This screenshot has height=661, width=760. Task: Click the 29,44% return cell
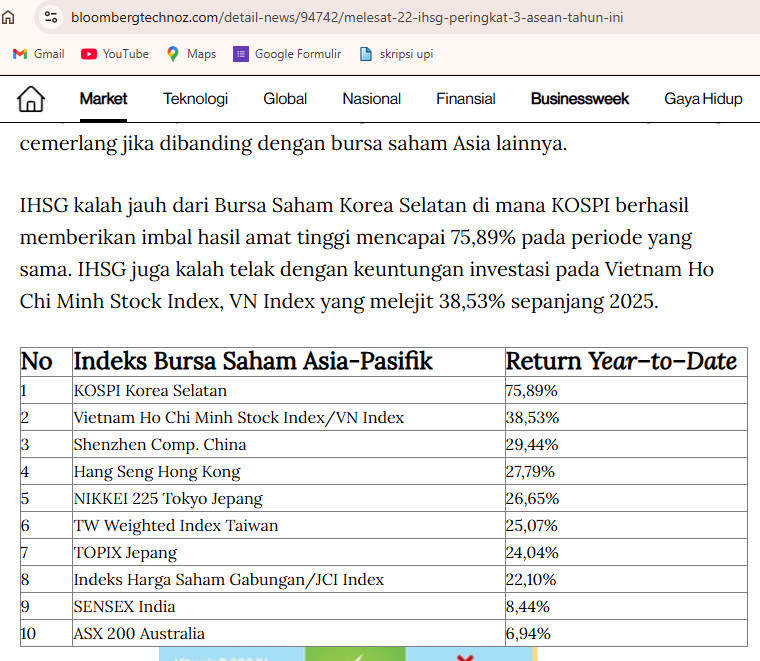pyautogui.click(x=626, y=444)
